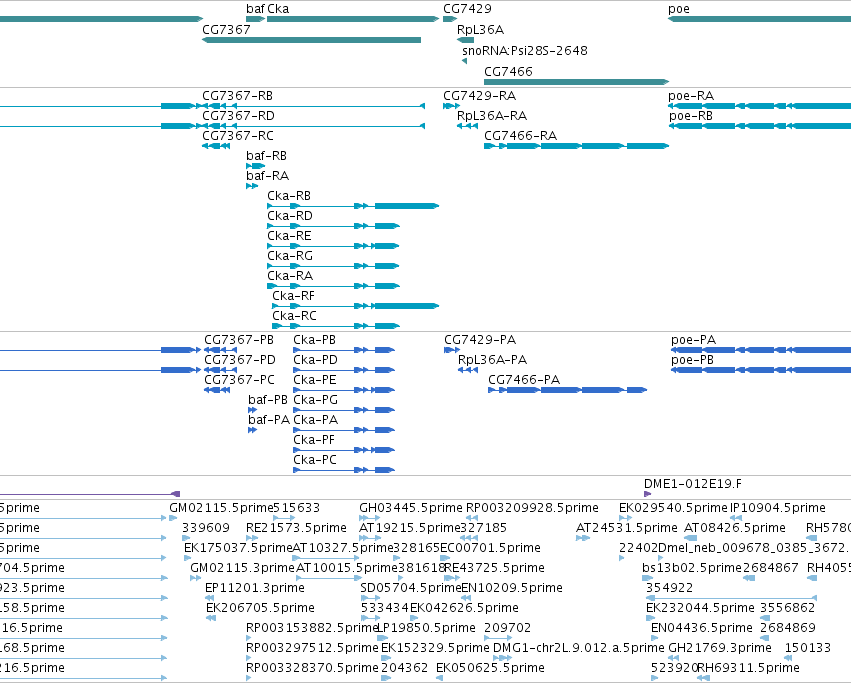Select the RpL36A gene label
The image size is (851, 683).
pos(480,30)
